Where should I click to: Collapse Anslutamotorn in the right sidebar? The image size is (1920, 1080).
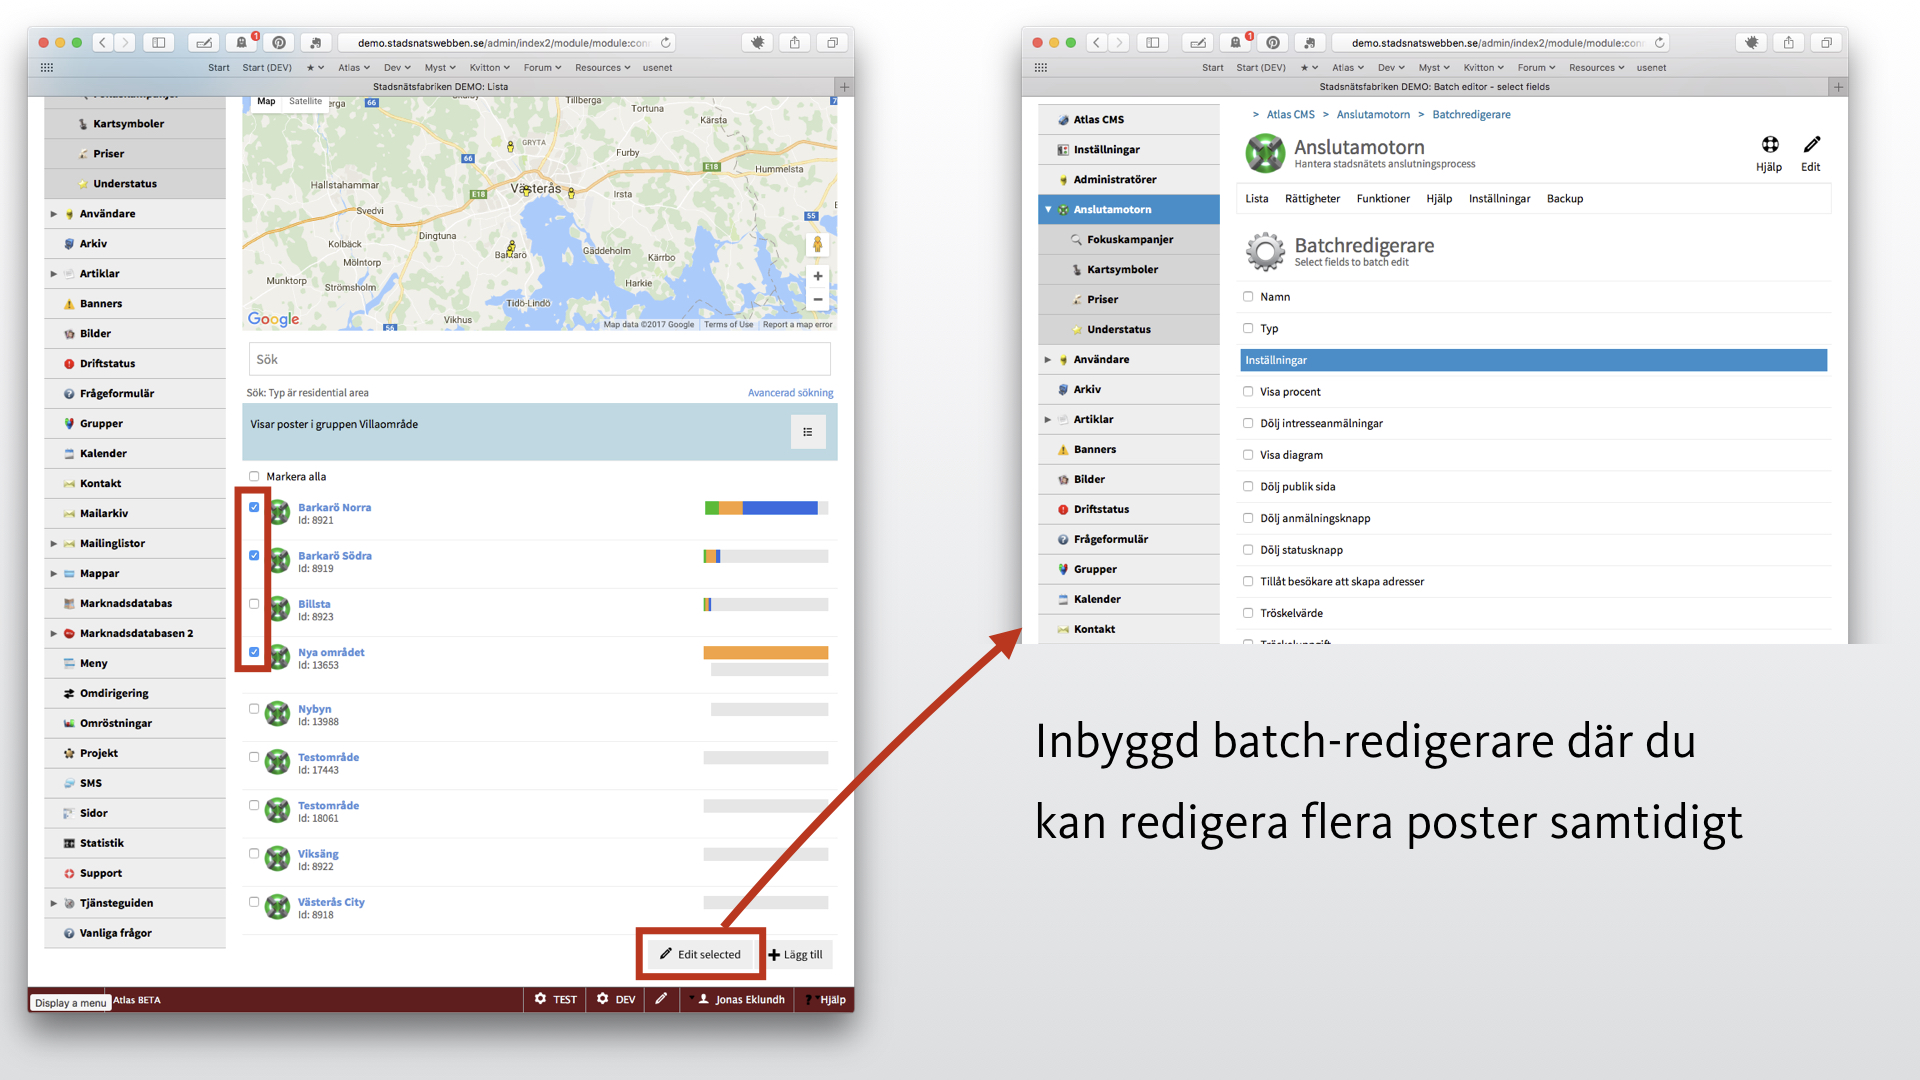(x=1047, y=210)
